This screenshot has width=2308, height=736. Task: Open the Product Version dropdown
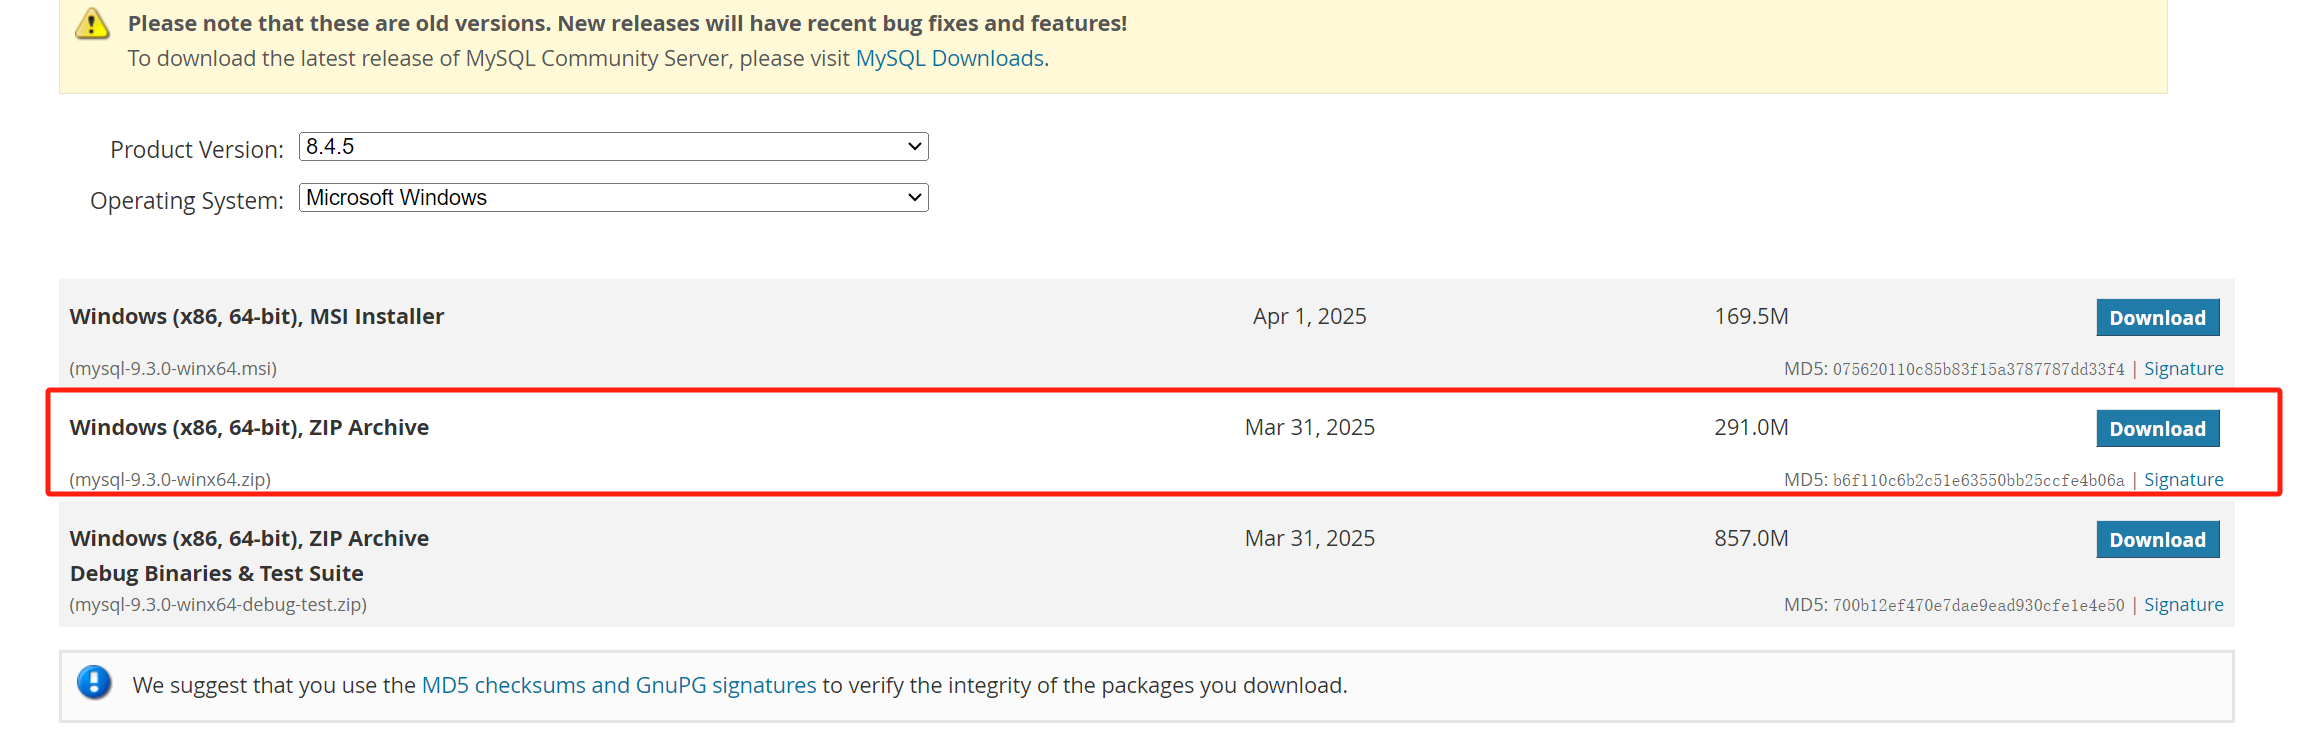[613, 147]
